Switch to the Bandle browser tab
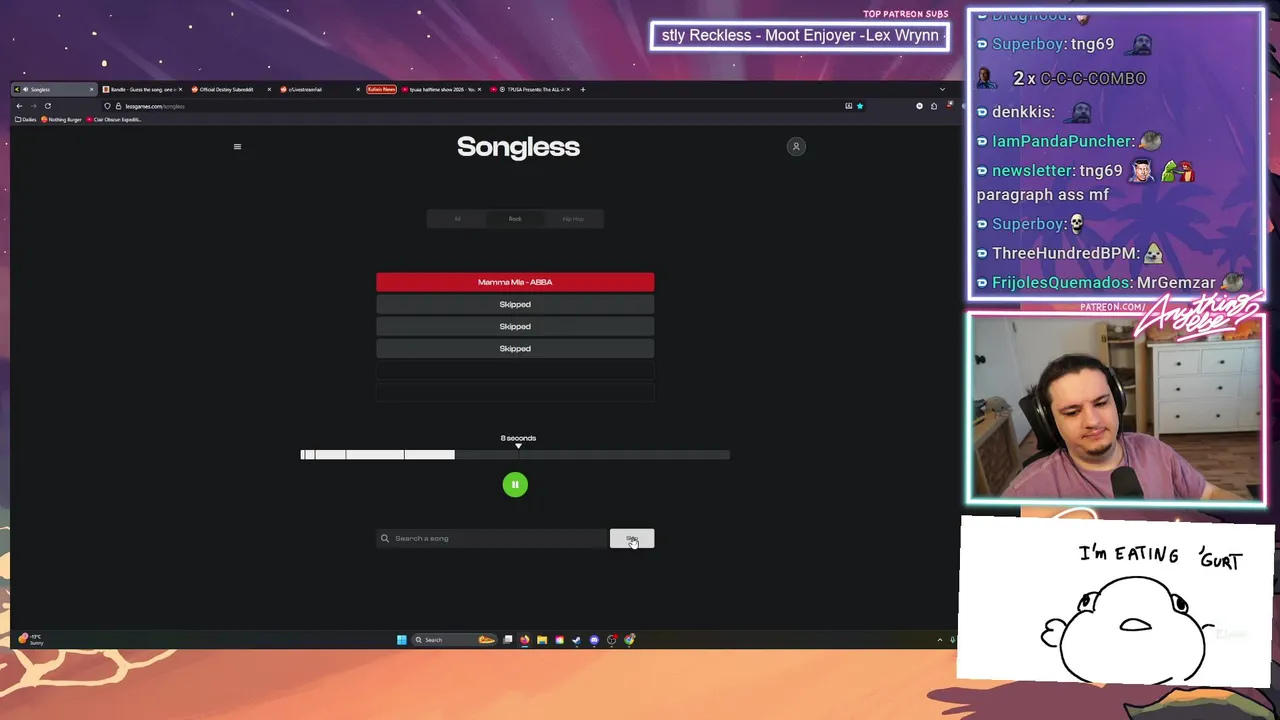The image size is (1280, 720). click(141, 89)
